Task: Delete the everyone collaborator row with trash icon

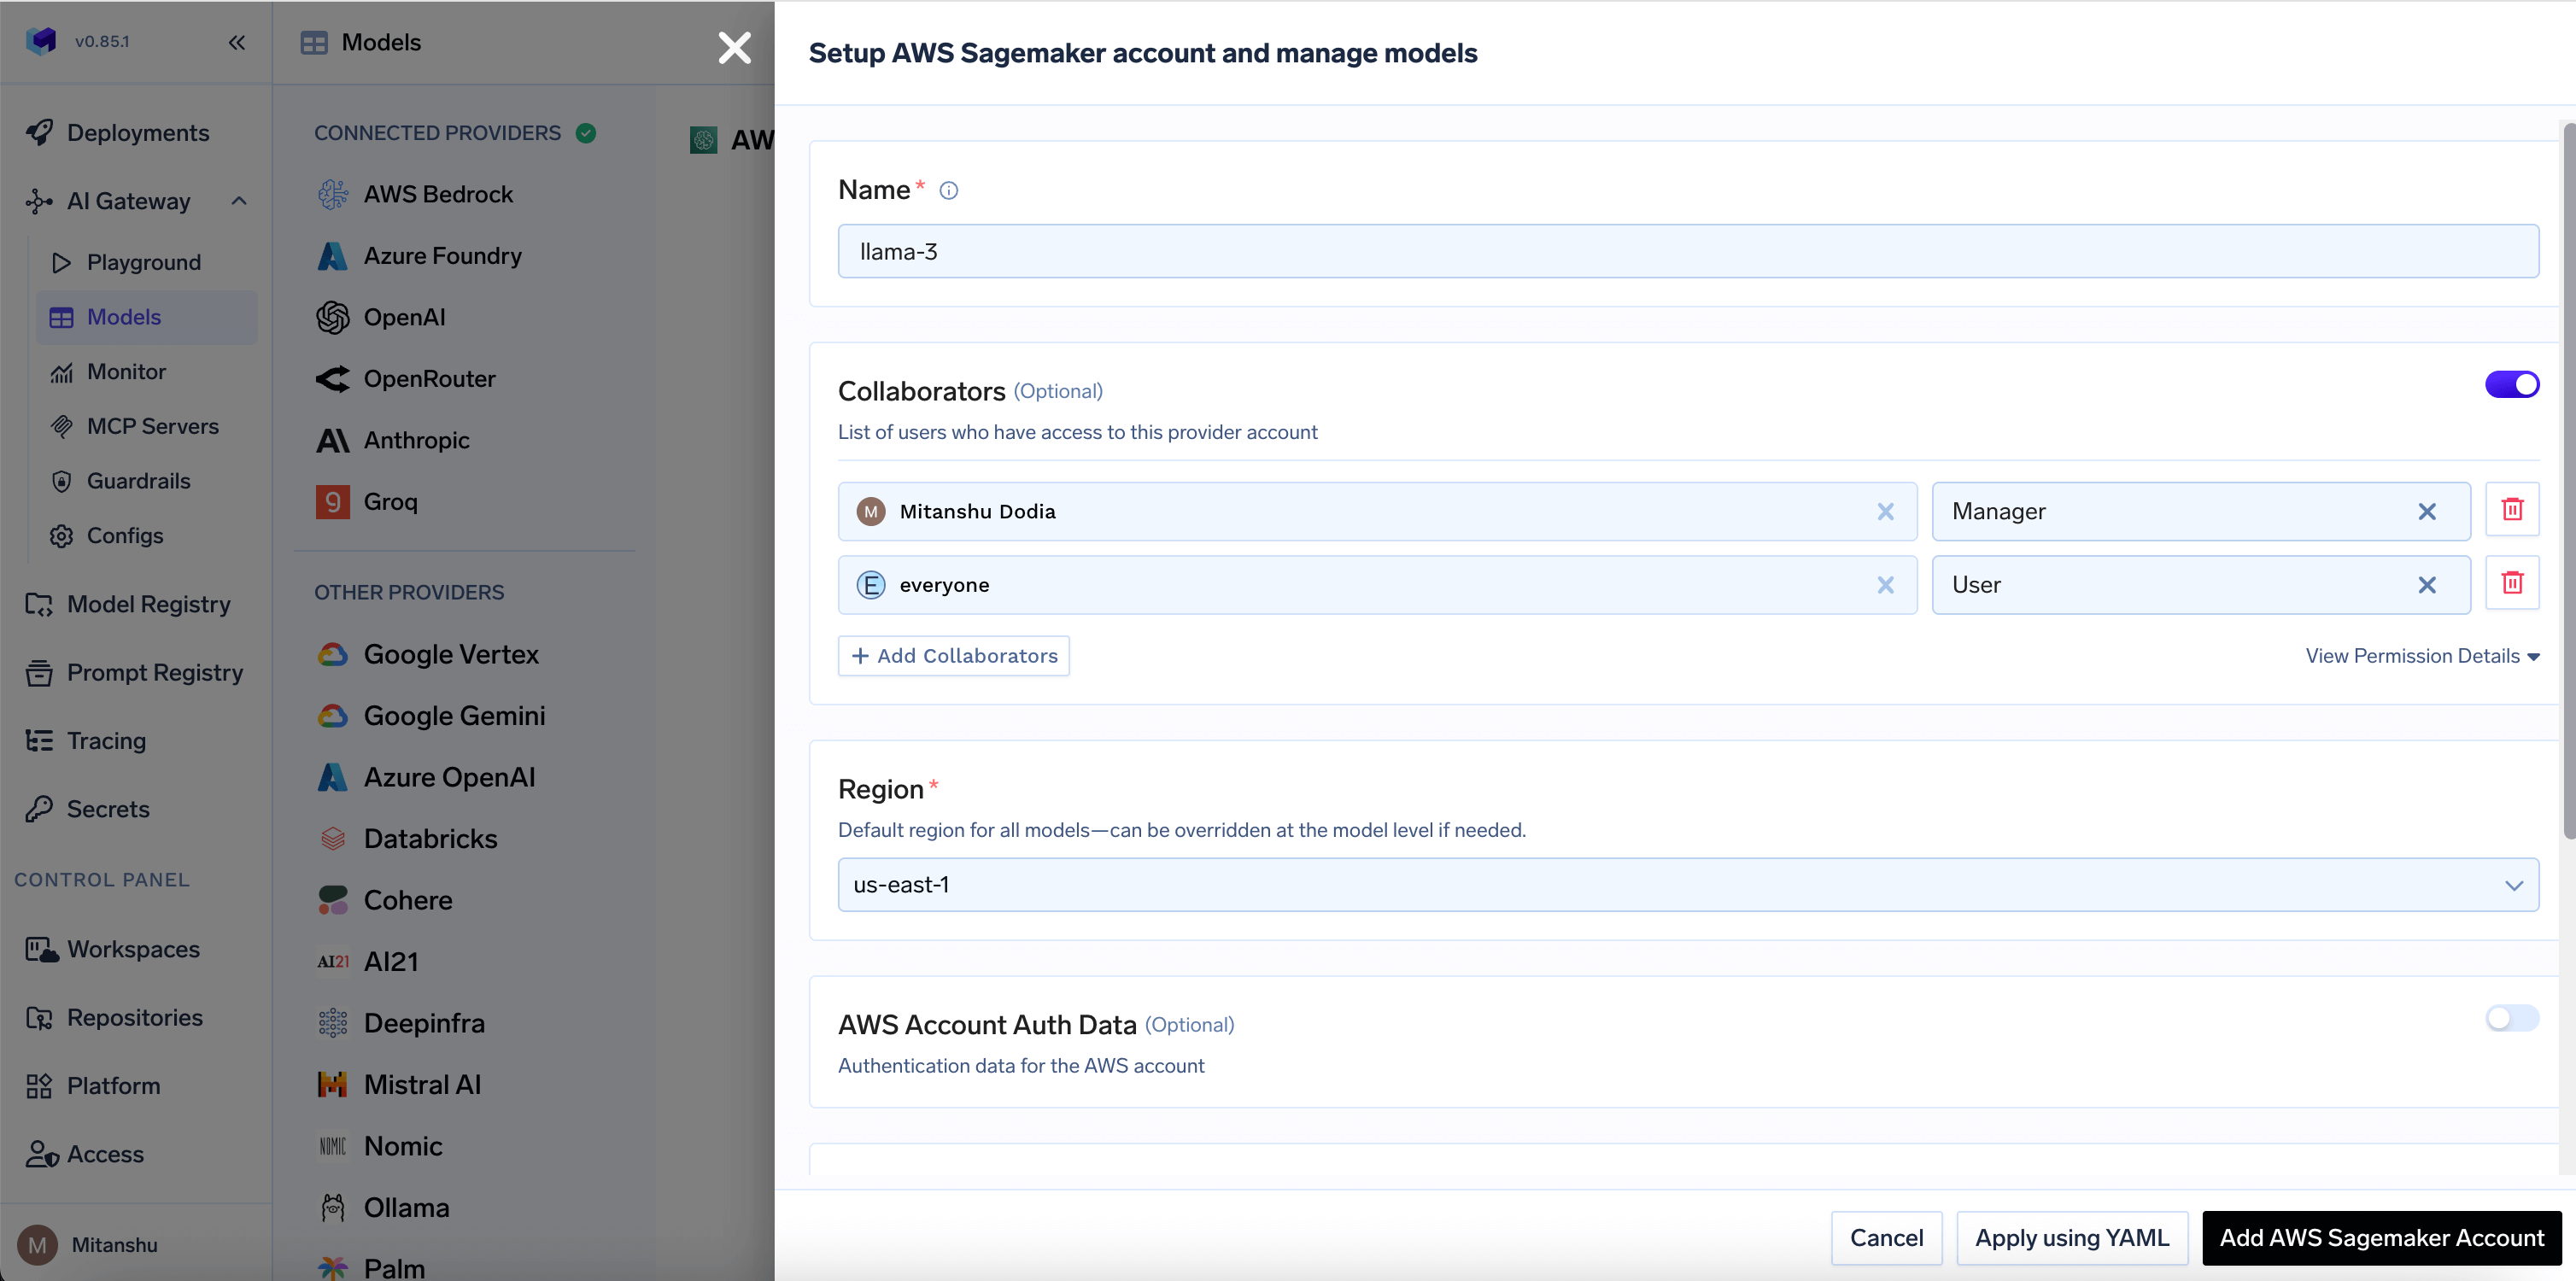Action: click(x=2511, y=583)
